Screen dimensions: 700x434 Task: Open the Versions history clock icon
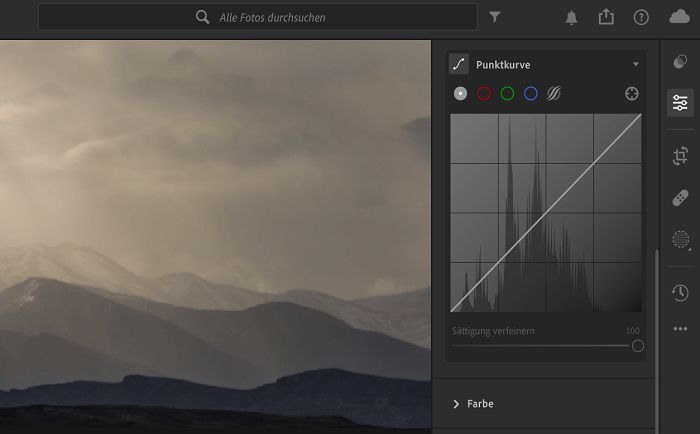click(x=680, y=293)
